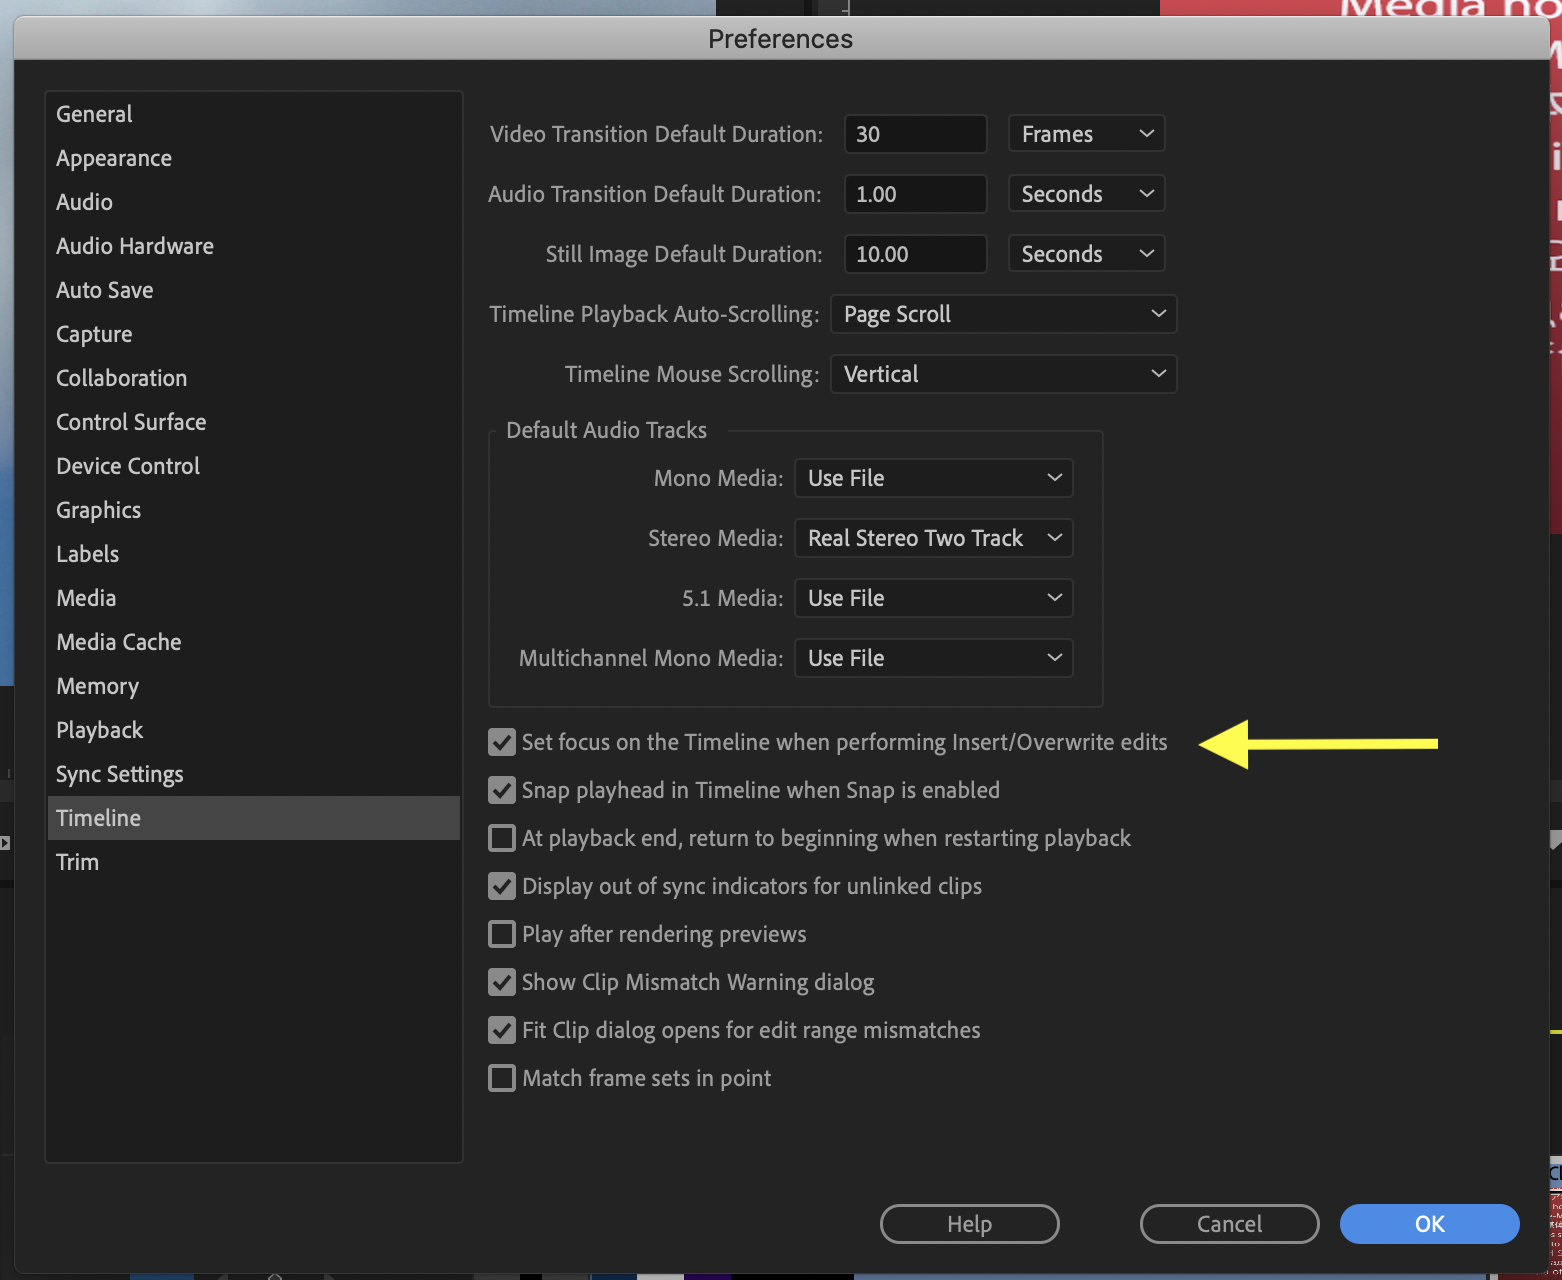This screenshot has width=1562, height=1280.
Task: Confirm preferences with the OK button
Action: pos(1428,1223)
